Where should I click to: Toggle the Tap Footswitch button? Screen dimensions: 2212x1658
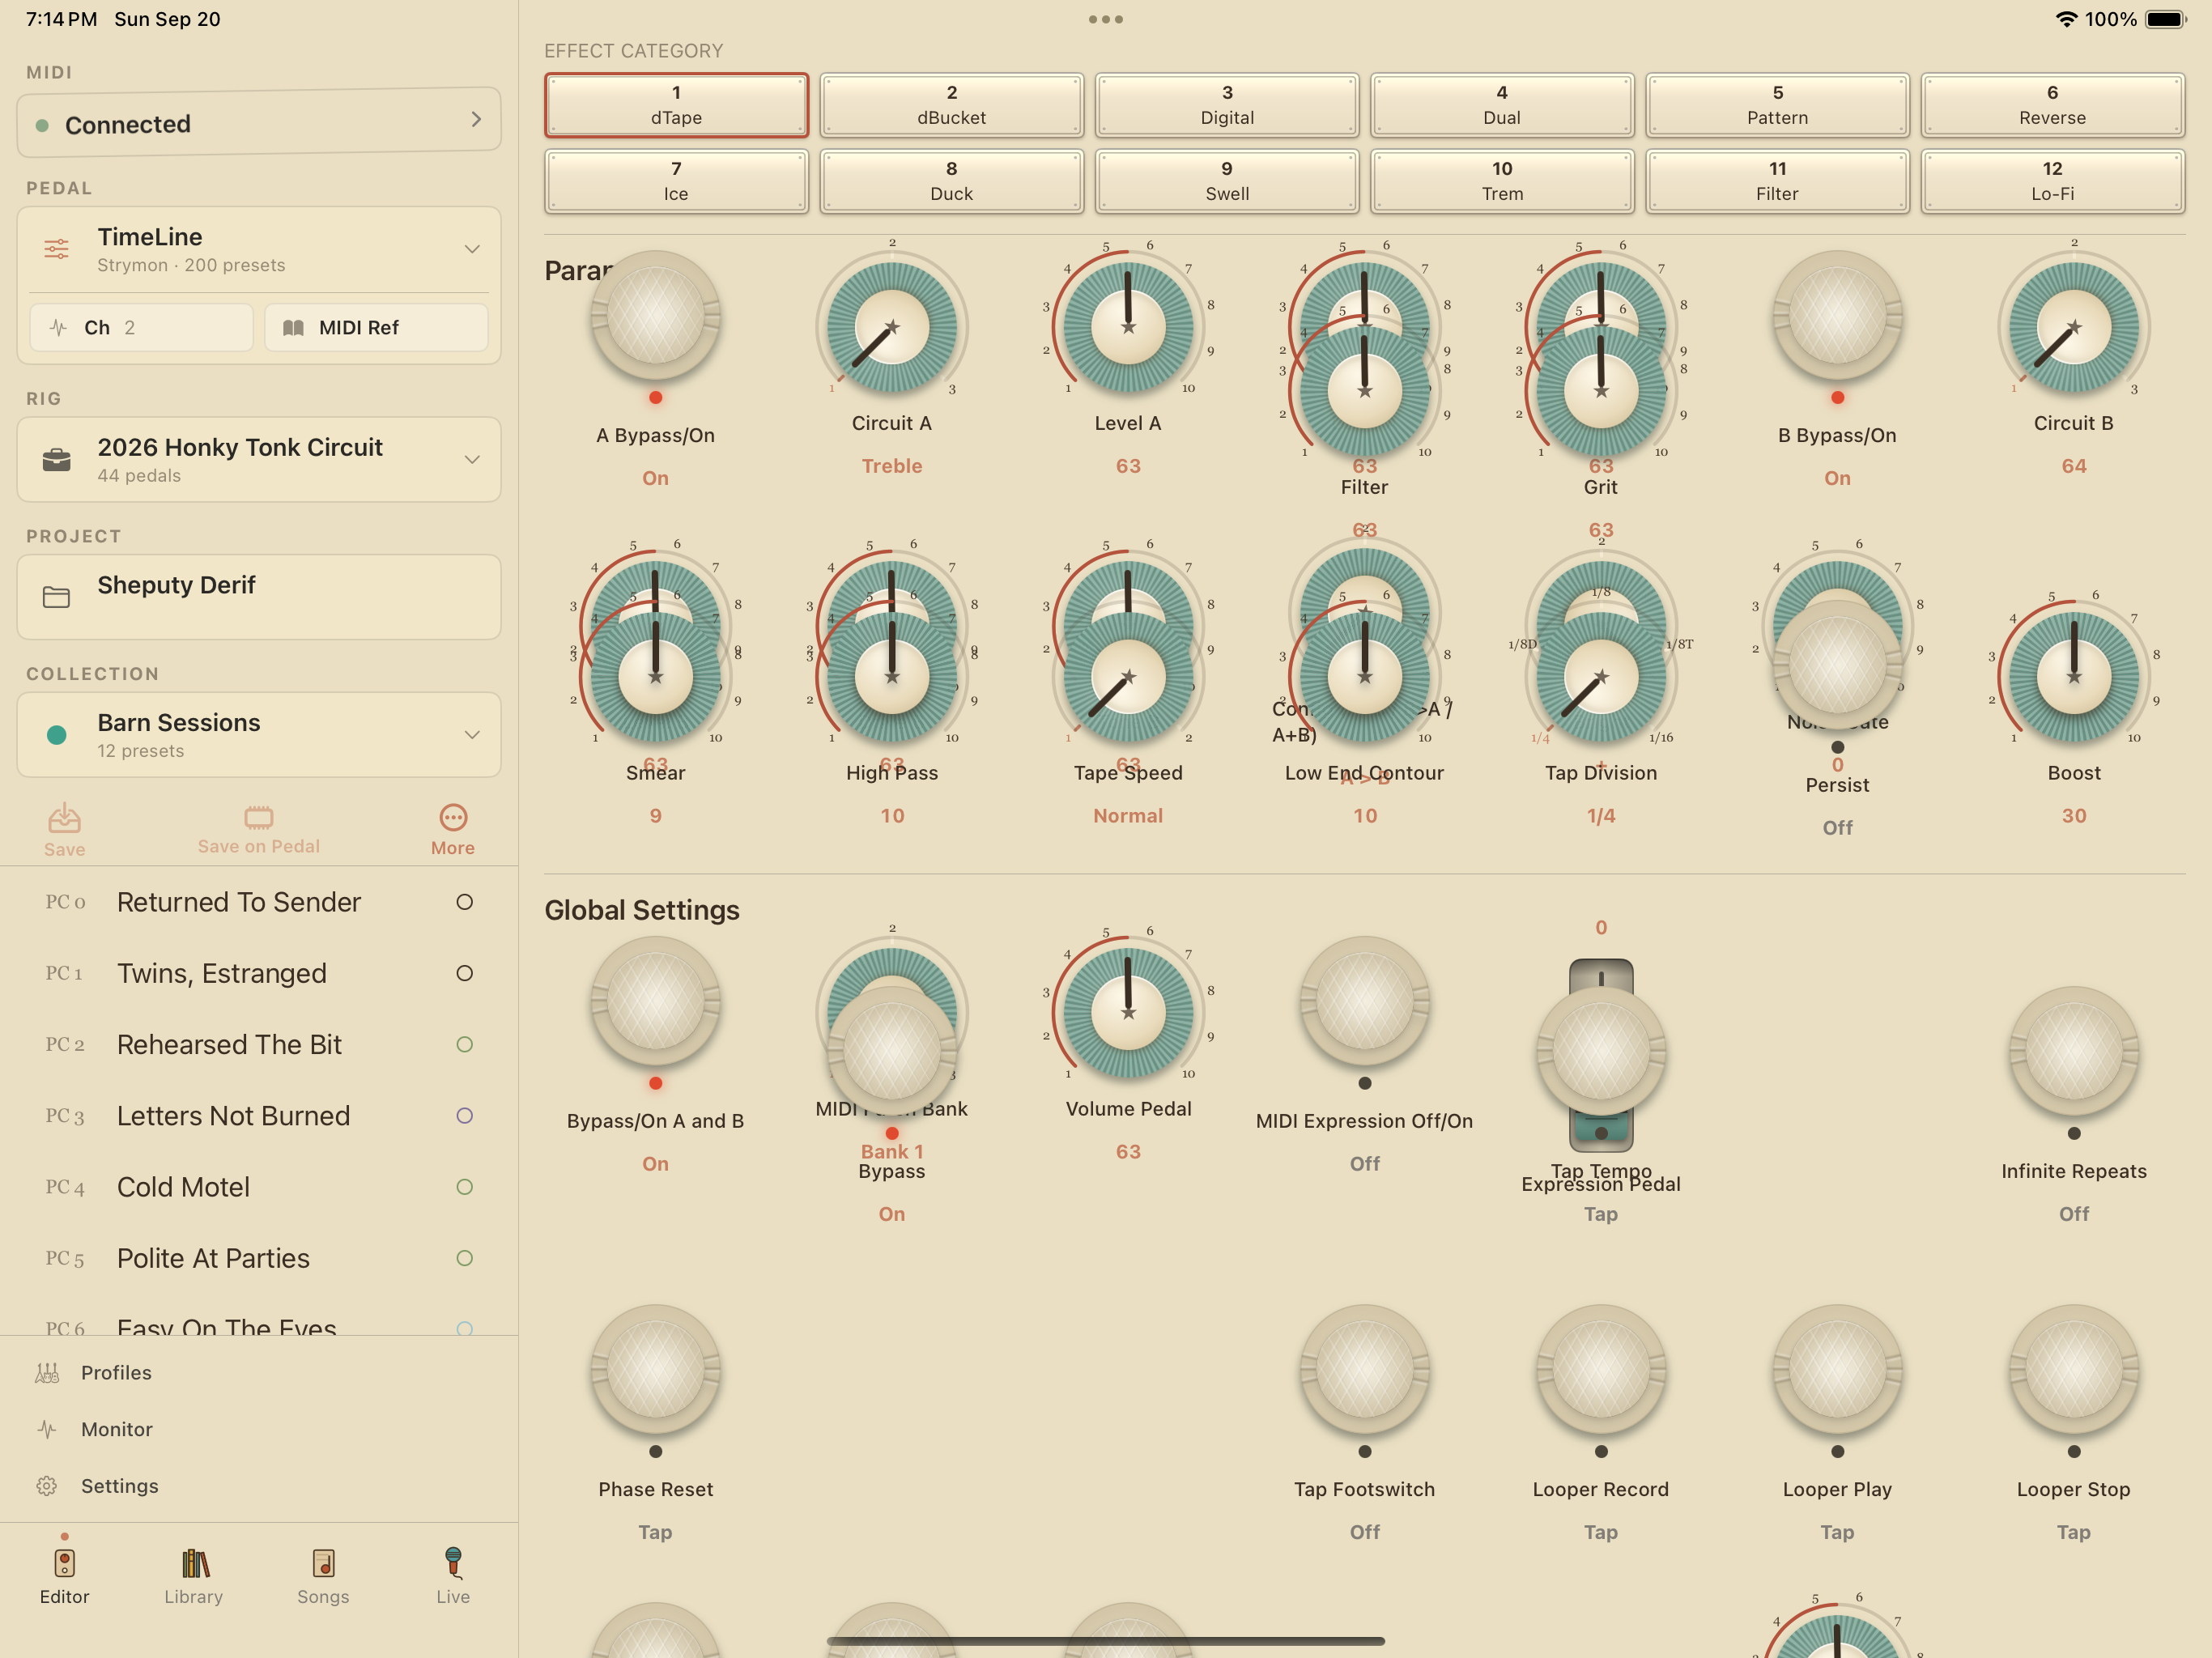(1364, 1369)
